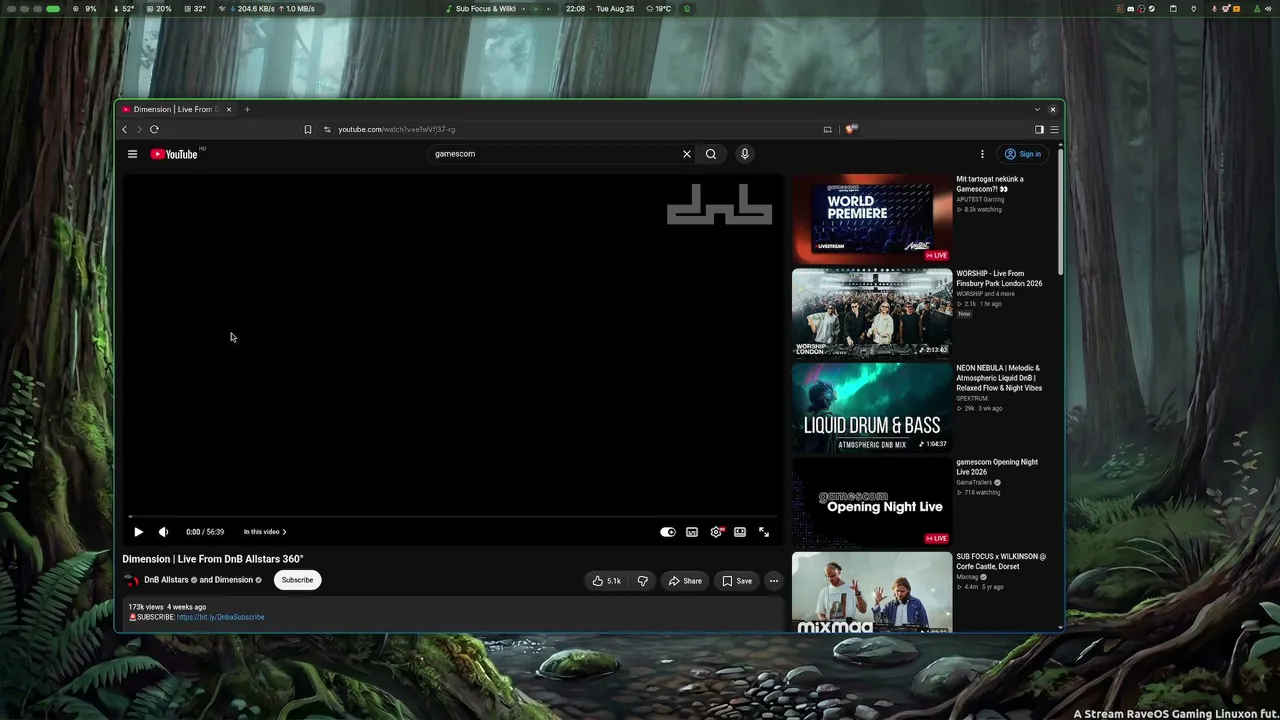Mute the video player volume
Screen dimensions: 1280x720
163,532
